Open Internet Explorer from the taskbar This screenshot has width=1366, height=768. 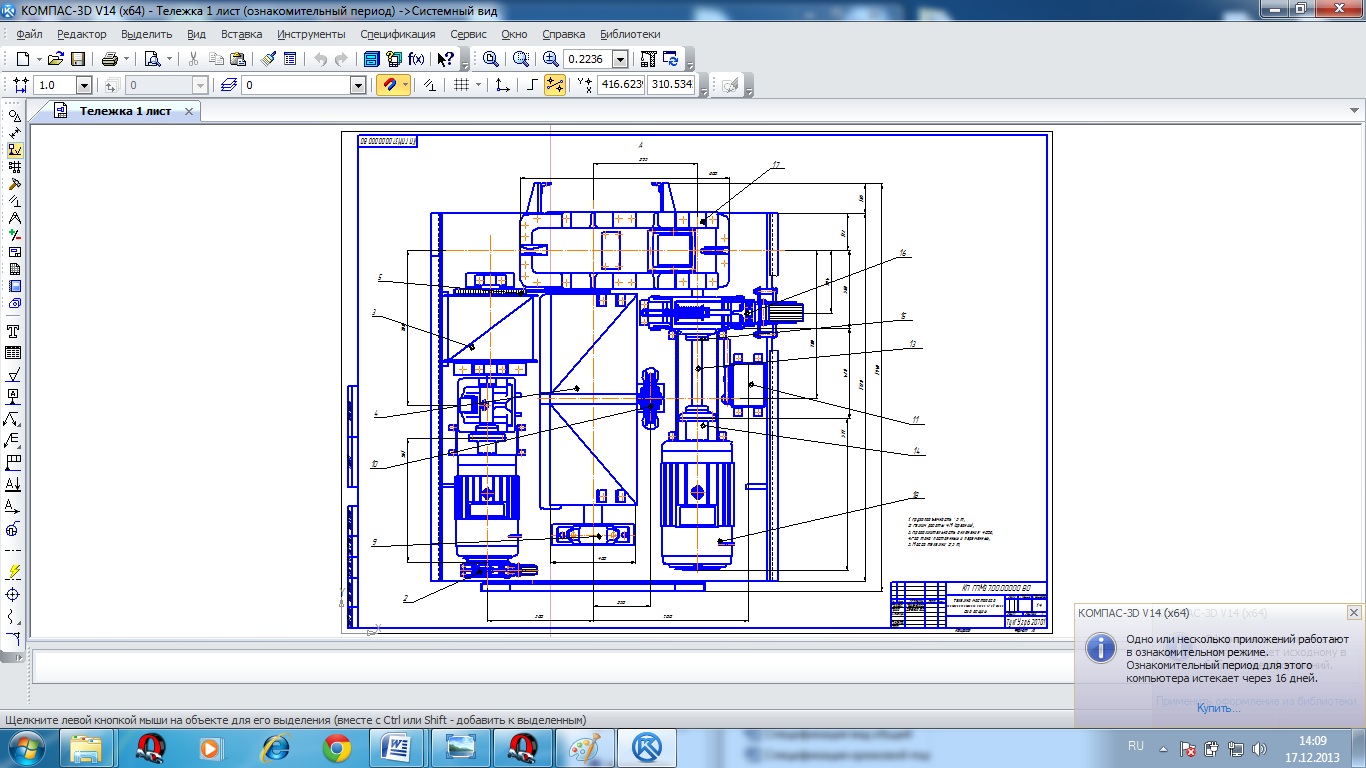click(275, 748)
